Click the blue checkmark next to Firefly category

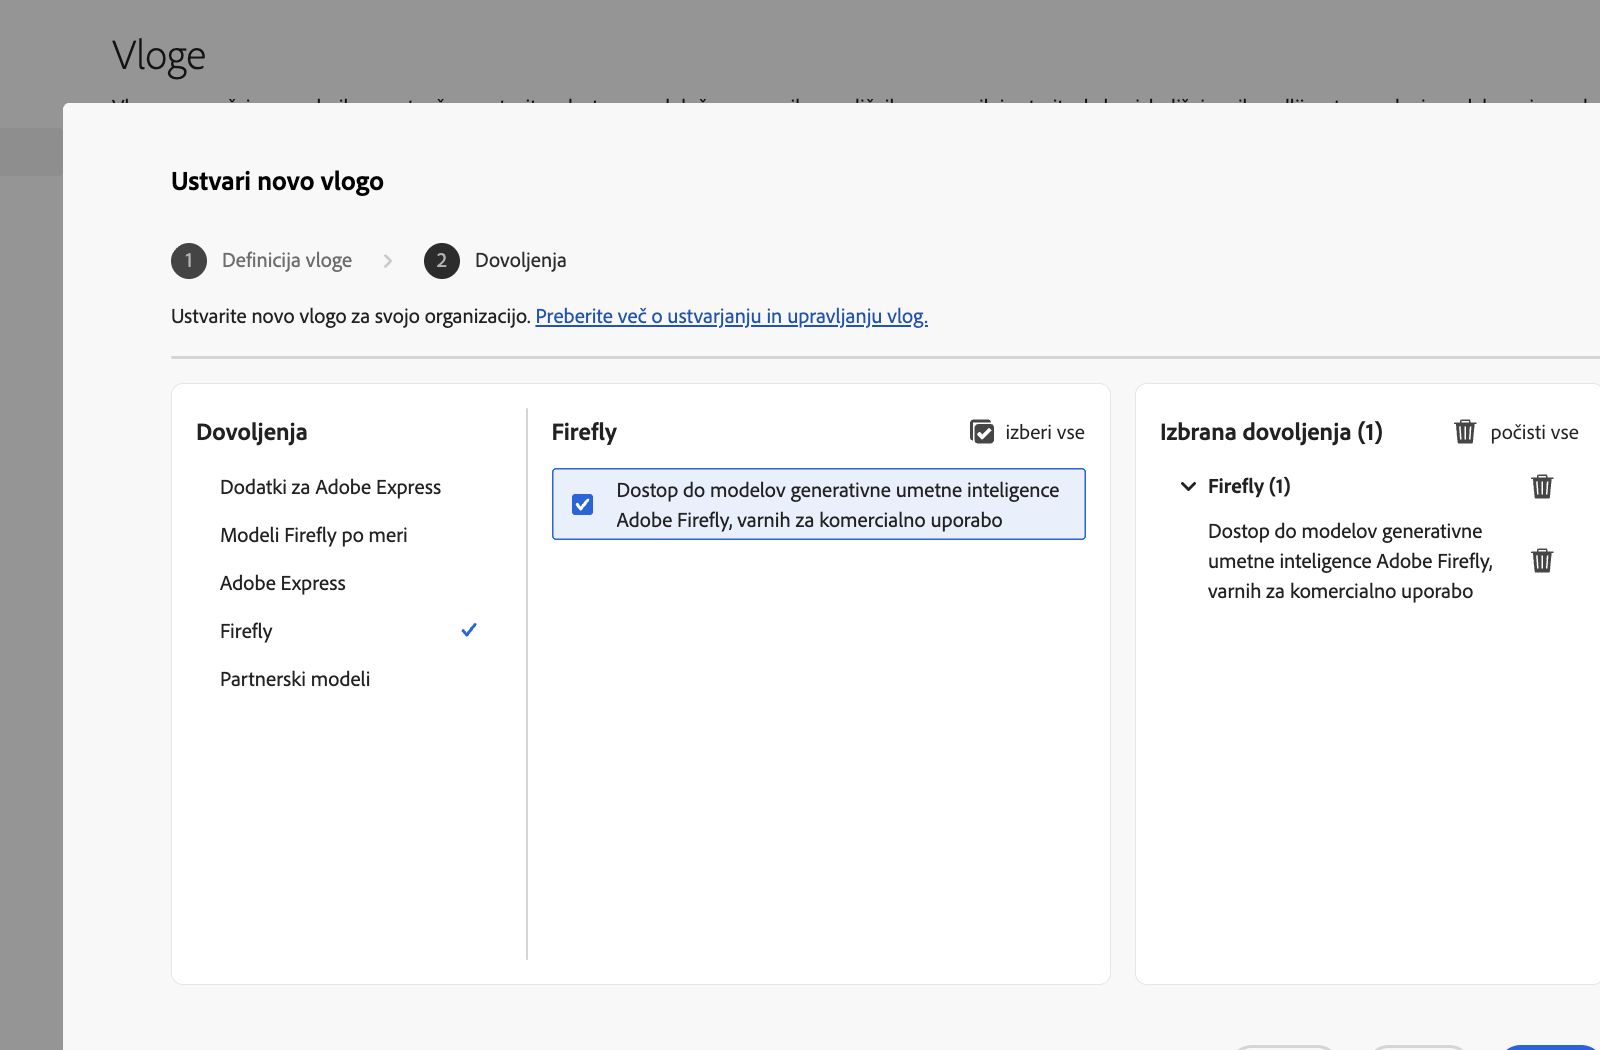pyautogui.click(x=469, y=630)
